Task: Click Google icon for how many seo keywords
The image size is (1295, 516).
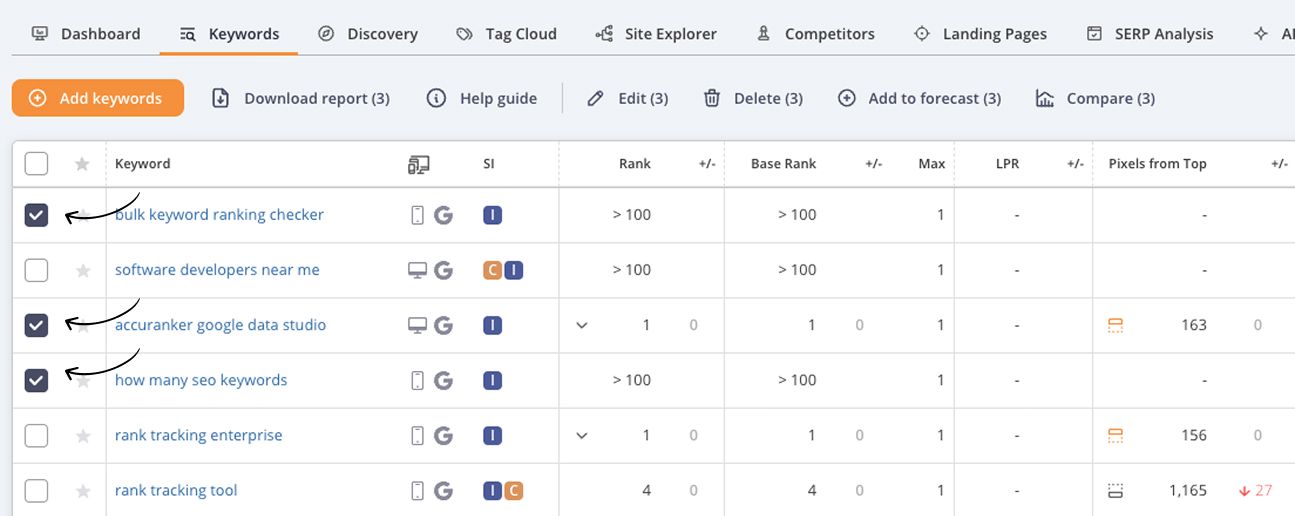Action: pos(443,380)
